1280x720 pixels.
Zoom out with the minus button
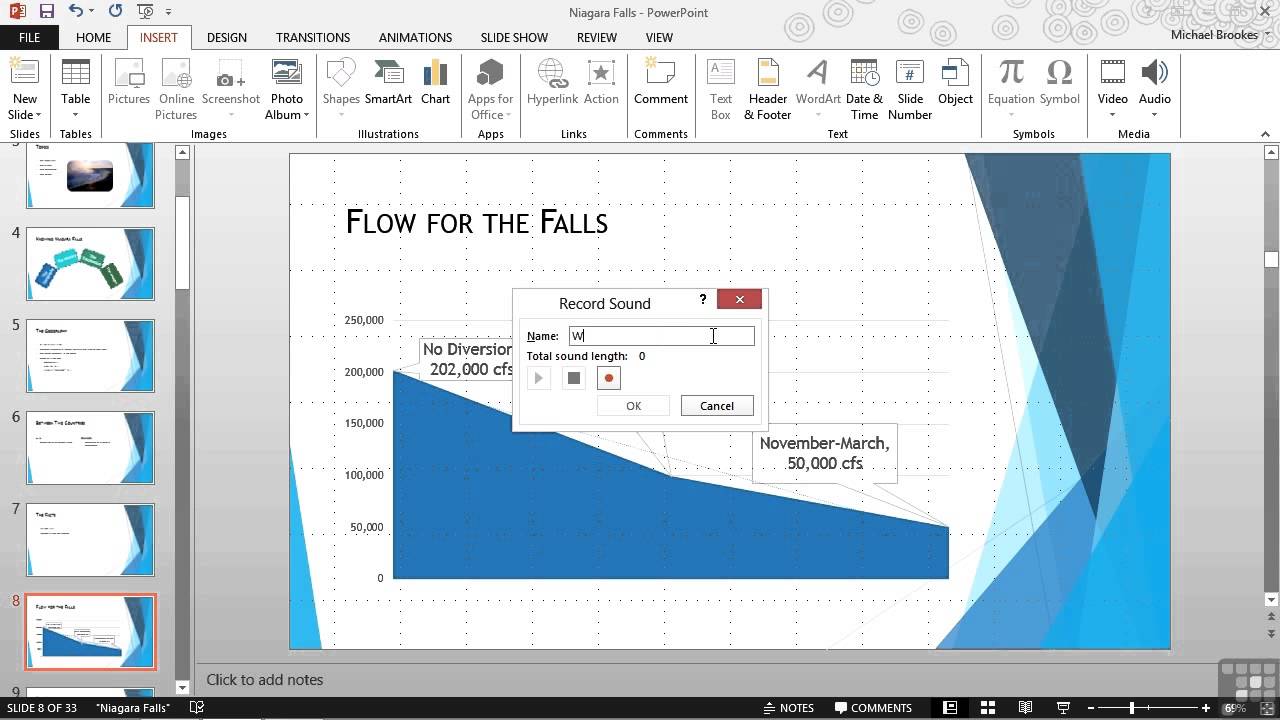point(1089,708)
